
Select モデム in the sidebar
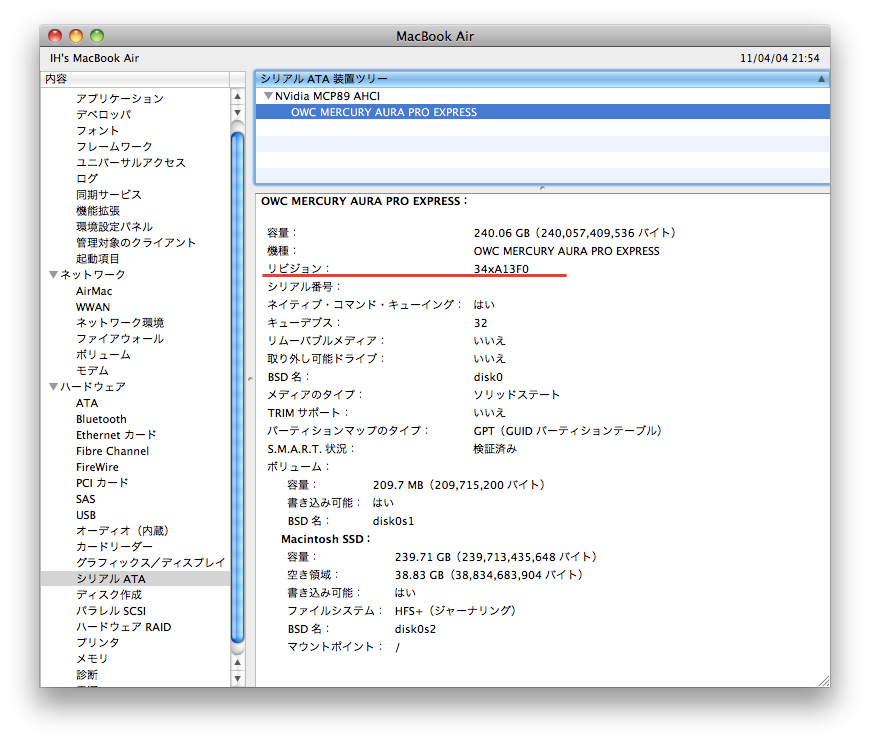coord(92,371)
